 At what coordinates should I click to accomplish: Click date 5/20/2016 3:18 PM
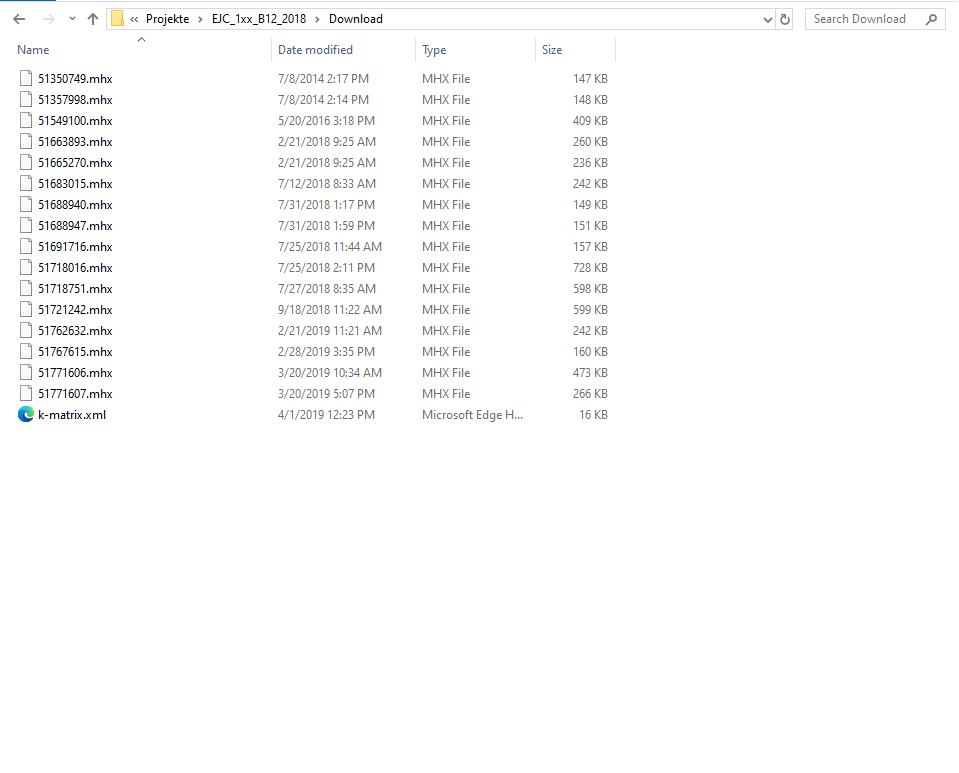point(326,120)
